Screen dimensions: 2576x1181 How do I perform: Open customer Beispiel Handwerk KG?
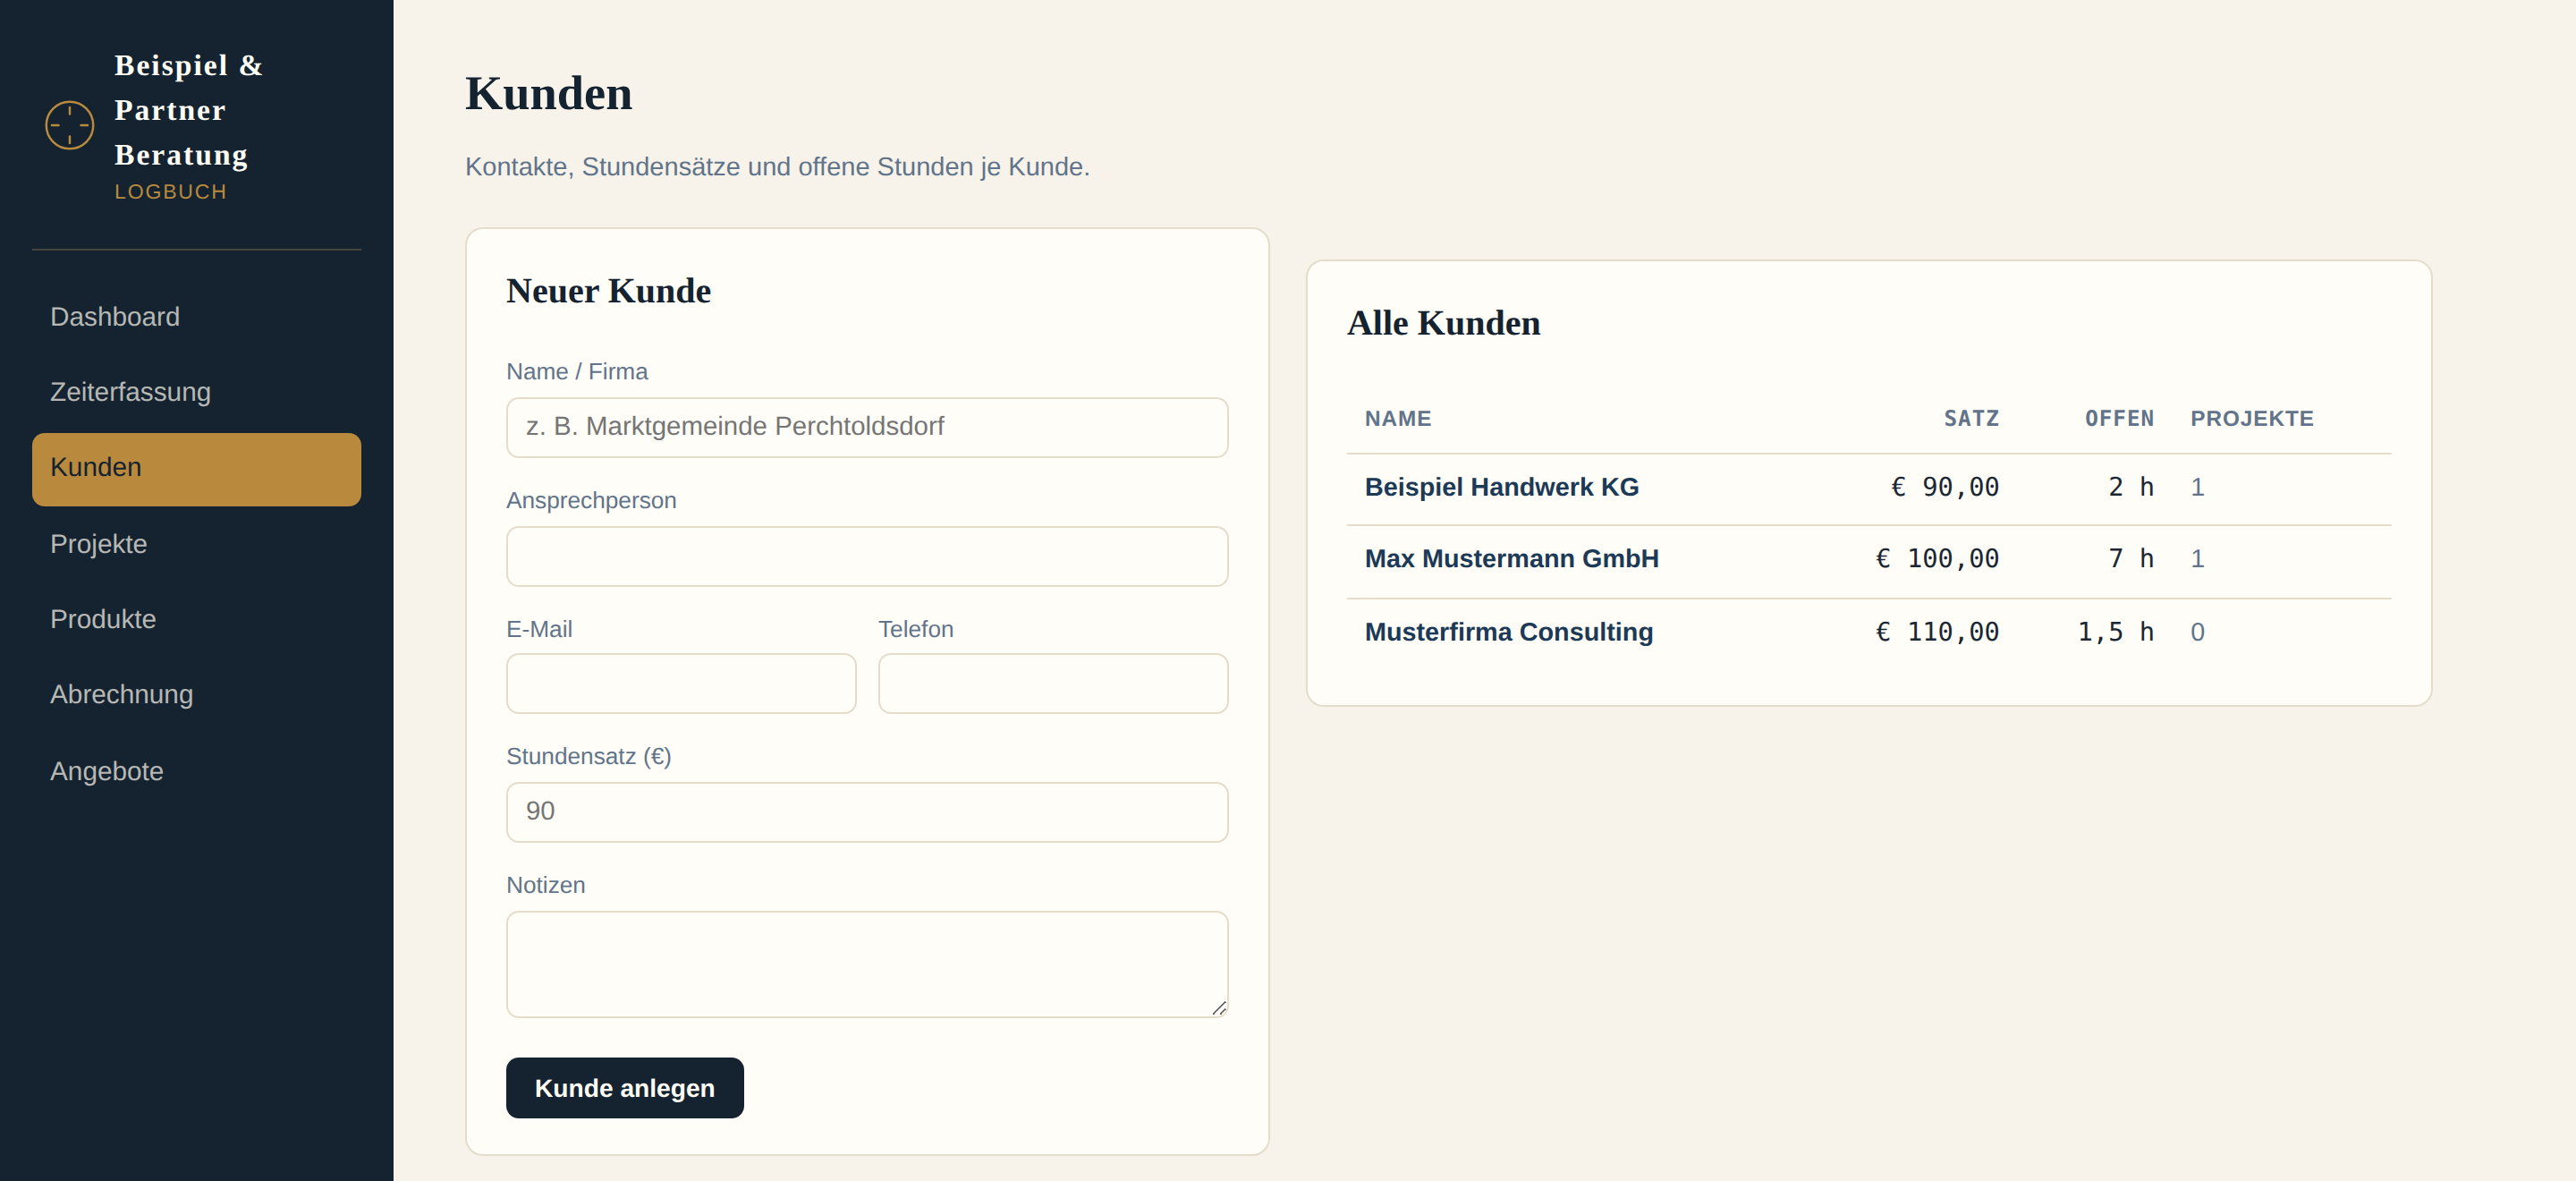coord(1501,487)
